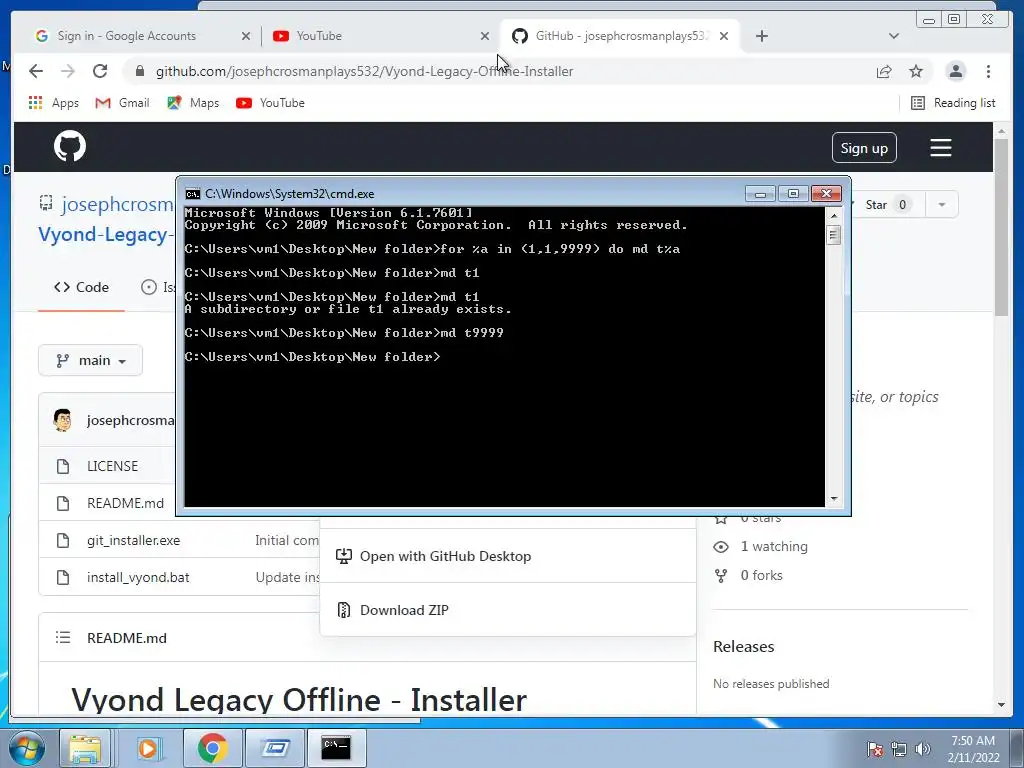Click the cmd.exe title bar icon
The image size is (1024, 768).
pos(193,194)
